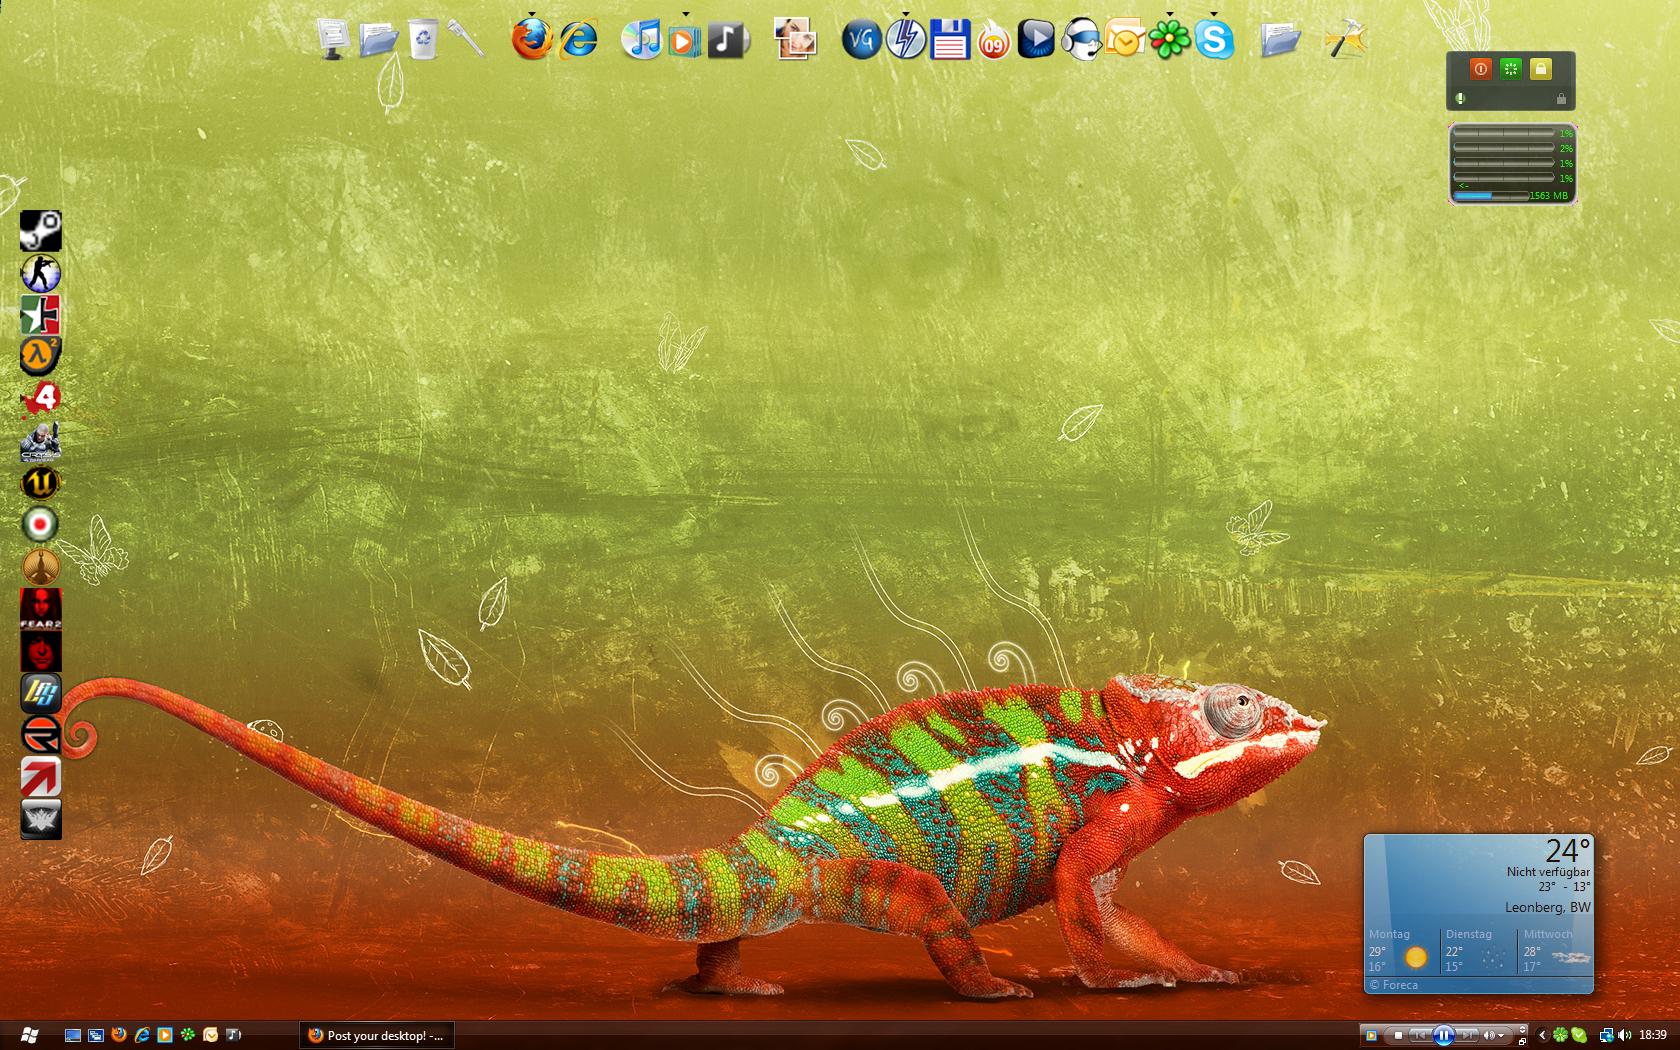Restore the Windows Media Player window from taskbar
The height and width of the screenshot is (1050, 1680).
[1522, 1041]
